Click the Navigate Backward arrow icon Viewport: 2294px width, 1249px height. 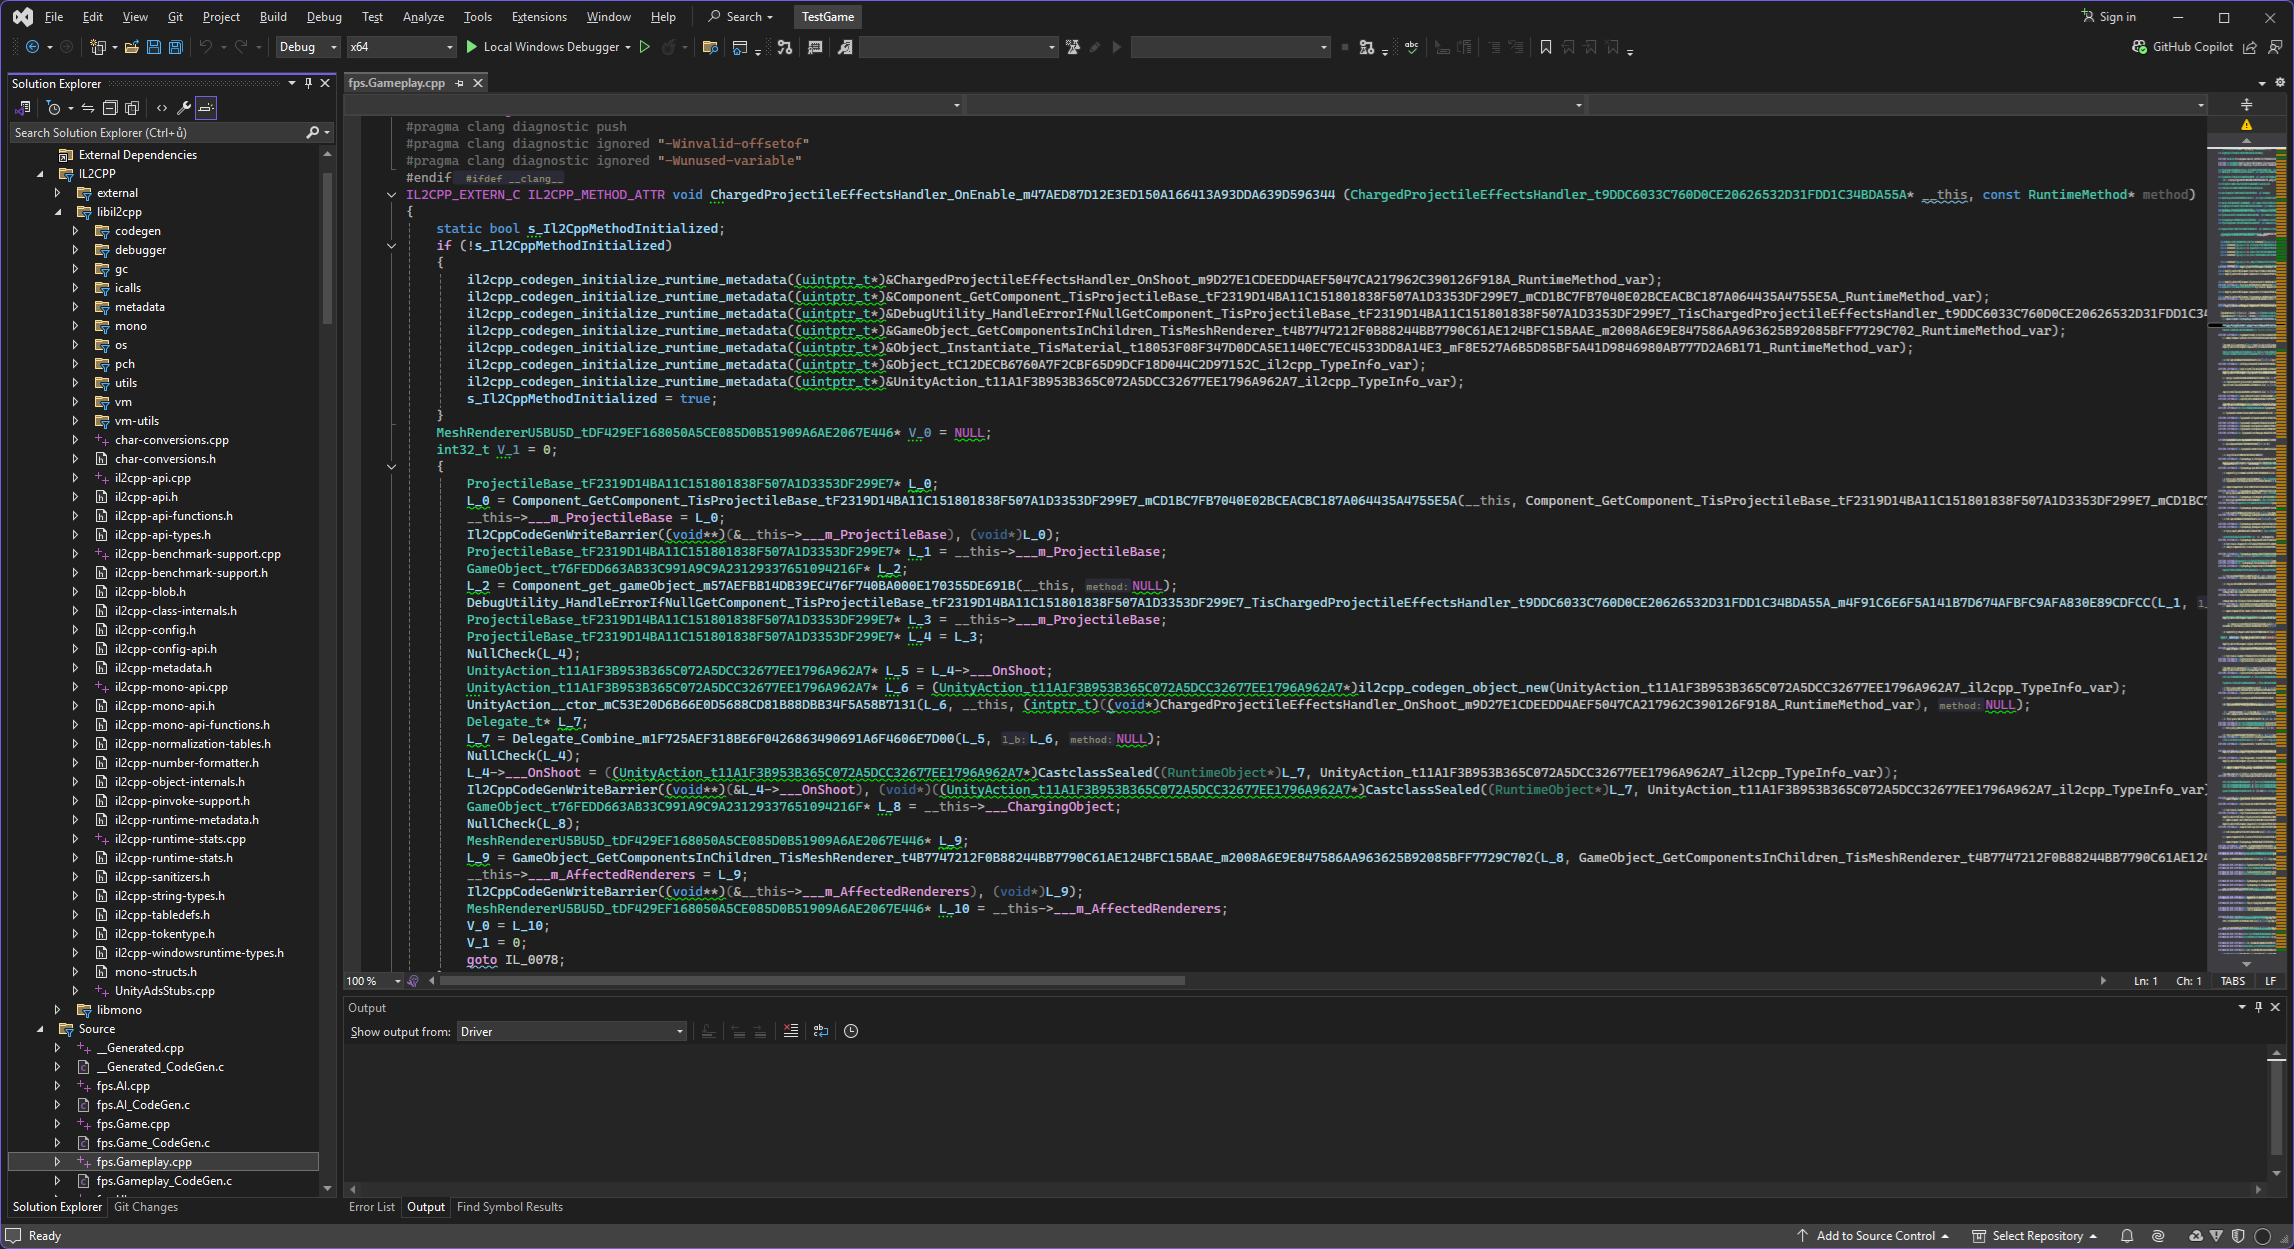(x=32, y=47)
